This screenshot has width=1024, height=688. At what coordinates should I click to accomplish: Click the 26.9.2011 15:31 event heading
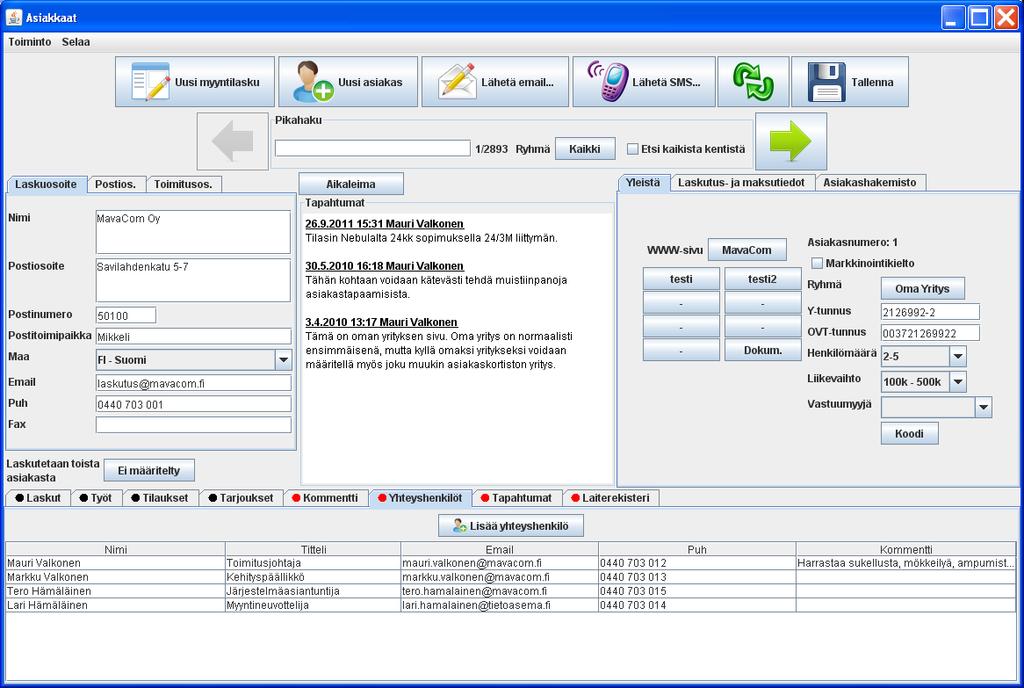coord(384,224)
